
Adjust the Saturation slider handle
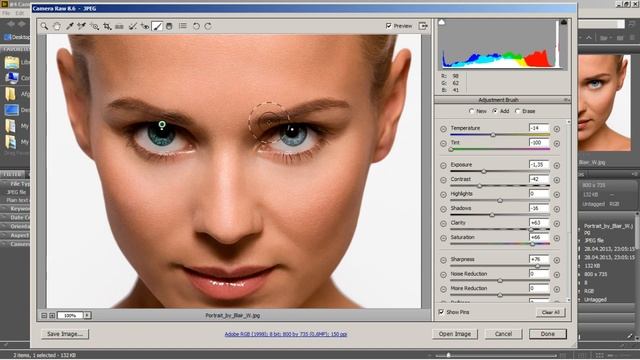coord(533,244)
